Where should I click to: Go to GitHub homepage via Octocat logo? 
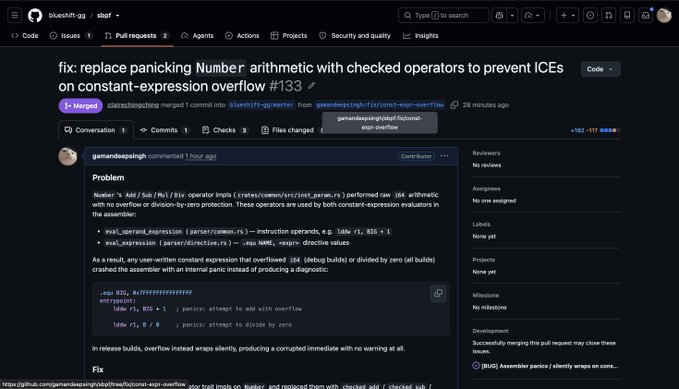[35, 16]
